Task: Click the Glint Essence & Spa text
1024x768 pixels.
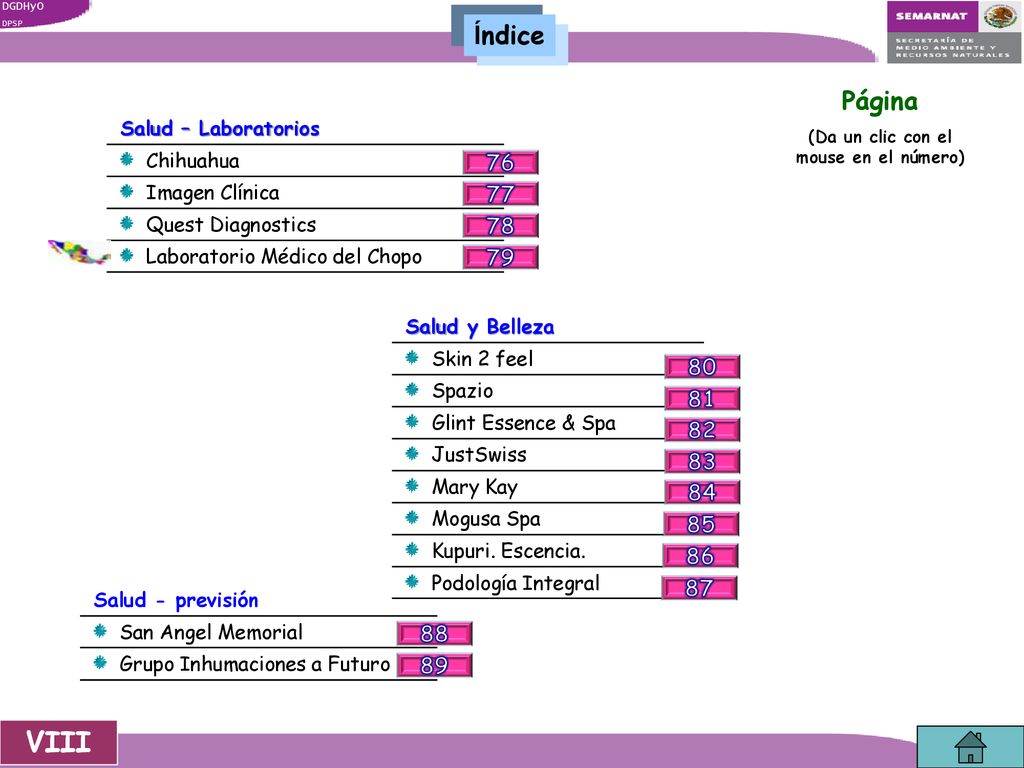Action: pyautogui.click(x=524, y=423)
